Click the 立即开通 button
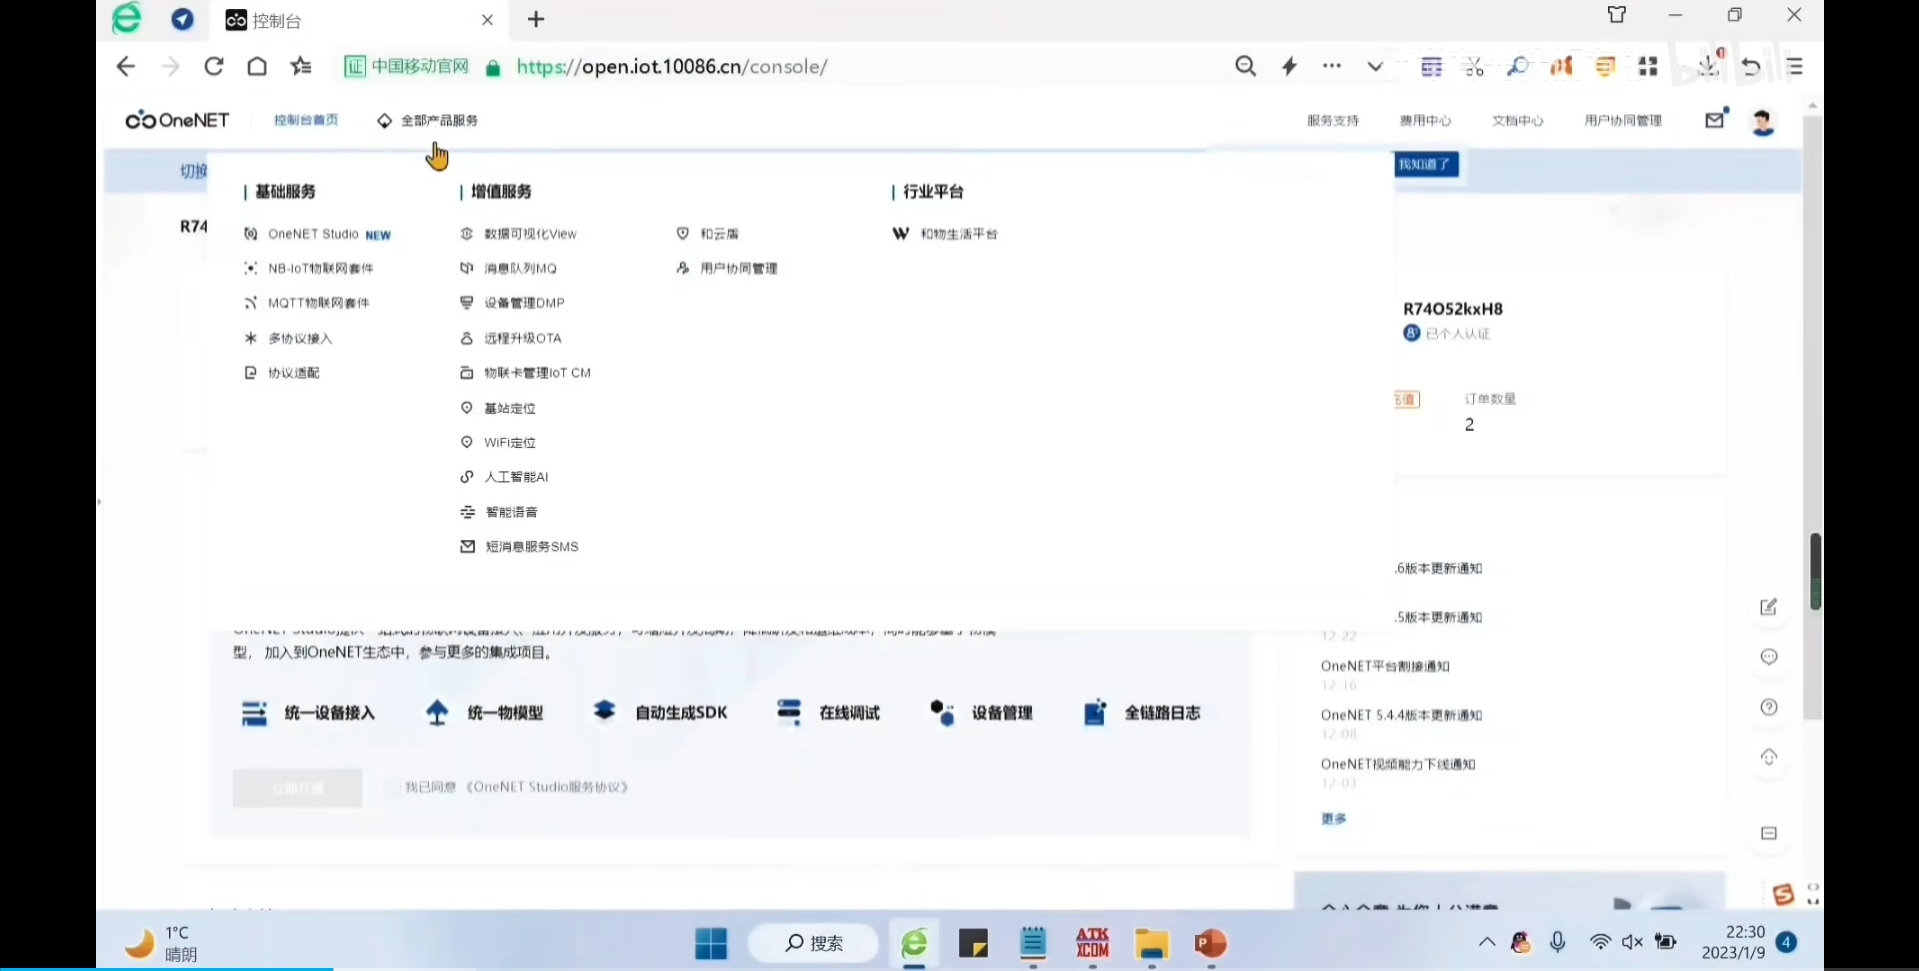 coord(297,788)
